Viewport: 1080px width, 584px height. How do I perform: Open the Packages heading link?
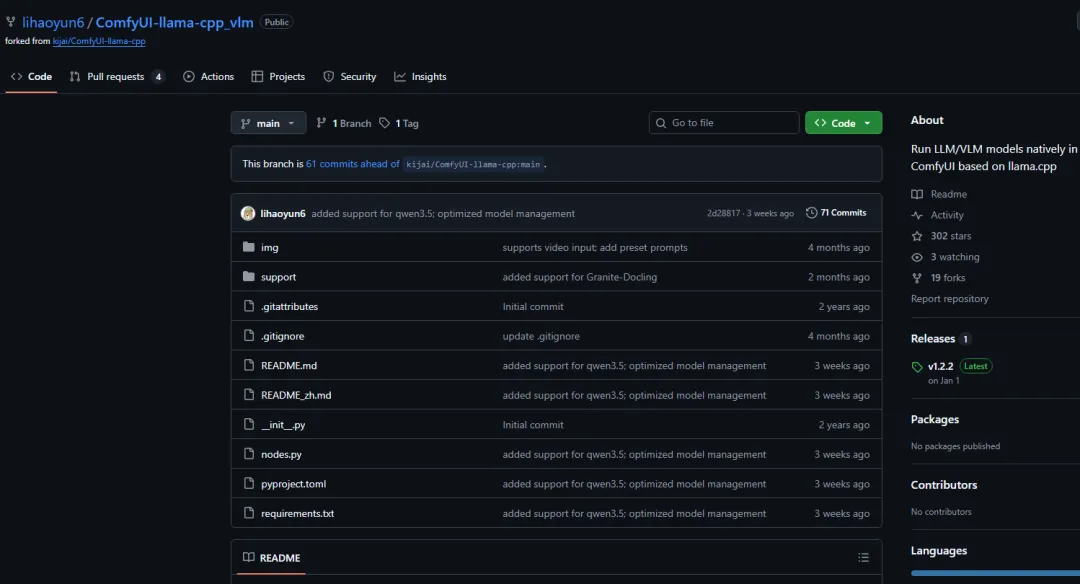pos(935,419)
